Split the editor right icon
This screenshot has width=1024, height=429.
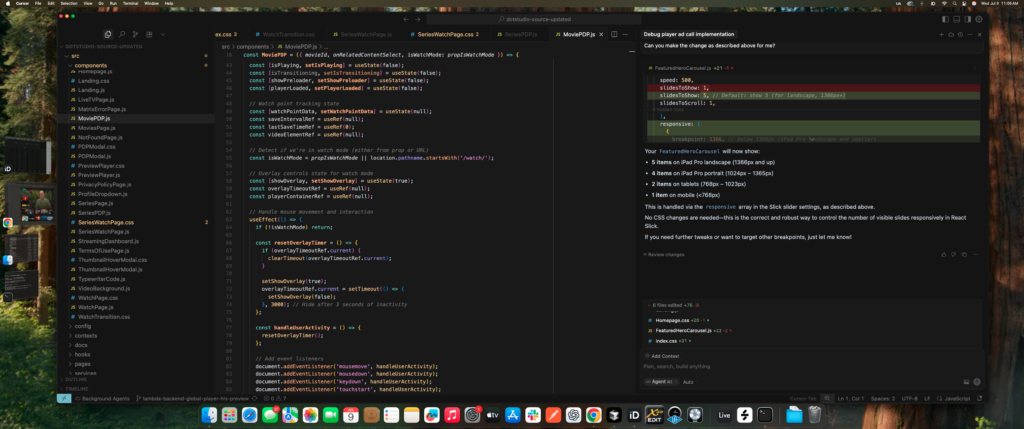click(x=614, y=34)
